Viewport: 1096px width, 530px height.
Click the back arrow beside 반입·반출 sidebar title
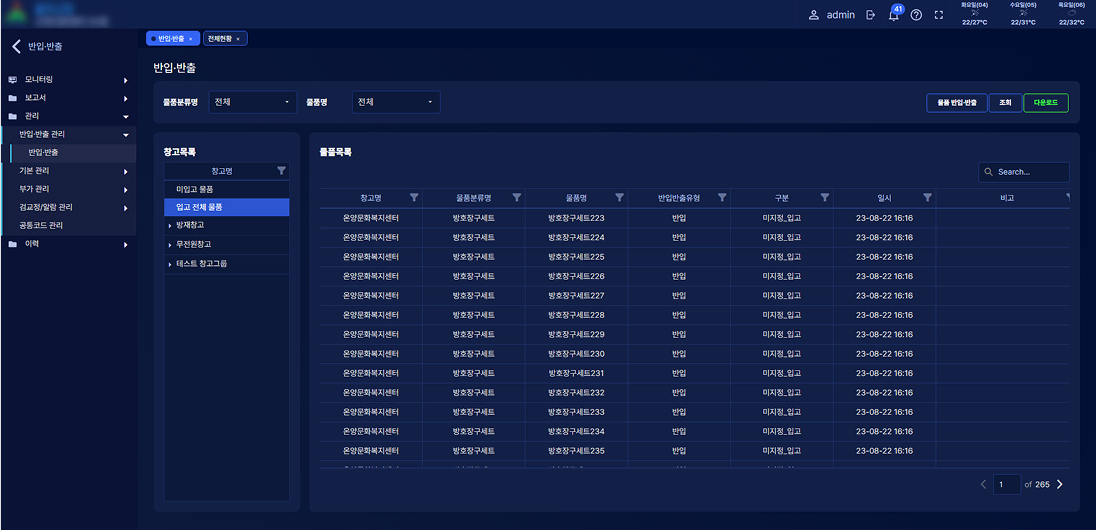(x=16, y=46)
